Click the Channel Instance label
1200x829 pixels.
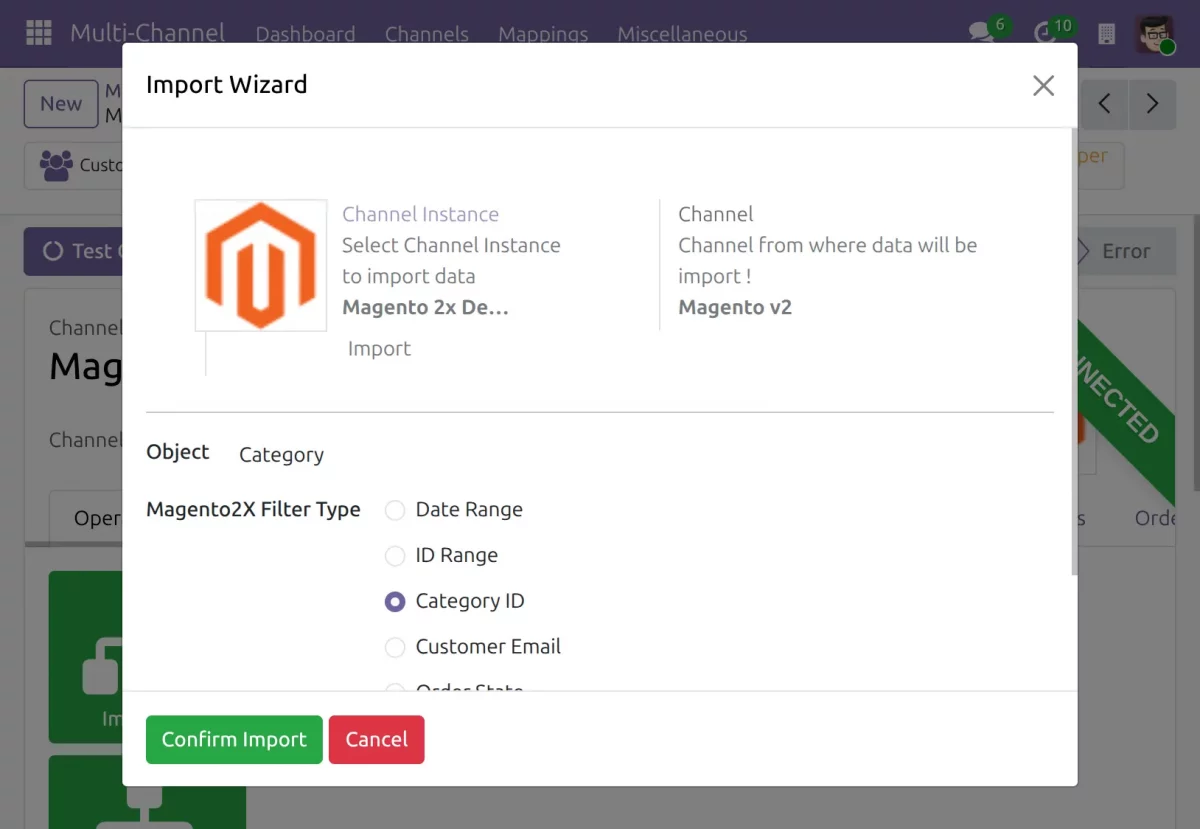[x=420, y=214]
